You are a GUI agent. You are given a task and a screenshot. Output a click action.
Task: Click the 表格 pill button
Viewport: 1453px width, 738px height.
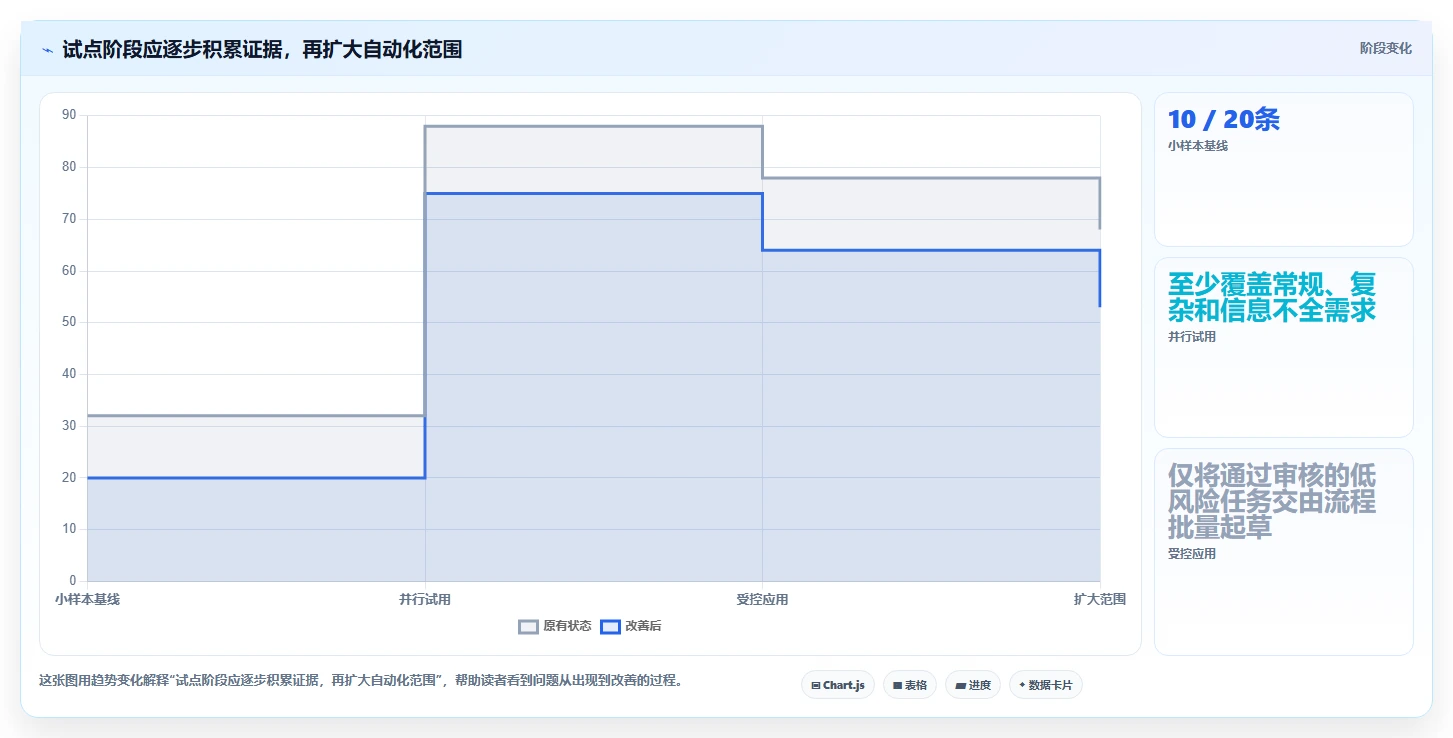(x=910, y=685)
